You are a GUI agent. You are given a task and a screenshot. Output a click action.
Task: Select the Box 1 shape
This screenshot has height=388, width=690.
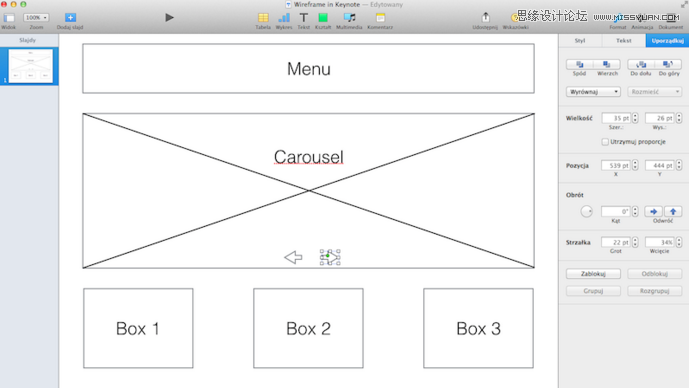138,328
